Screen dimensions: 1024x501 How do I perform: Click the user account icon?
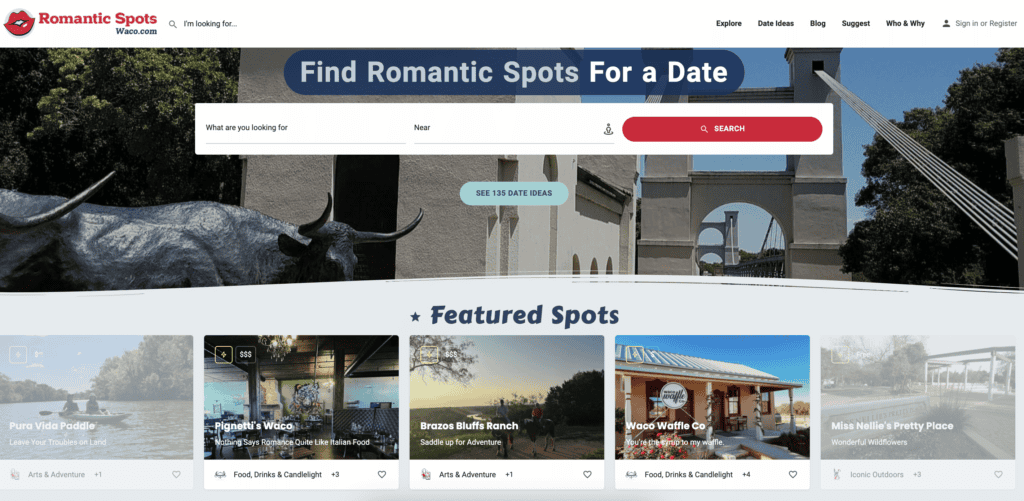click(946, 23)
